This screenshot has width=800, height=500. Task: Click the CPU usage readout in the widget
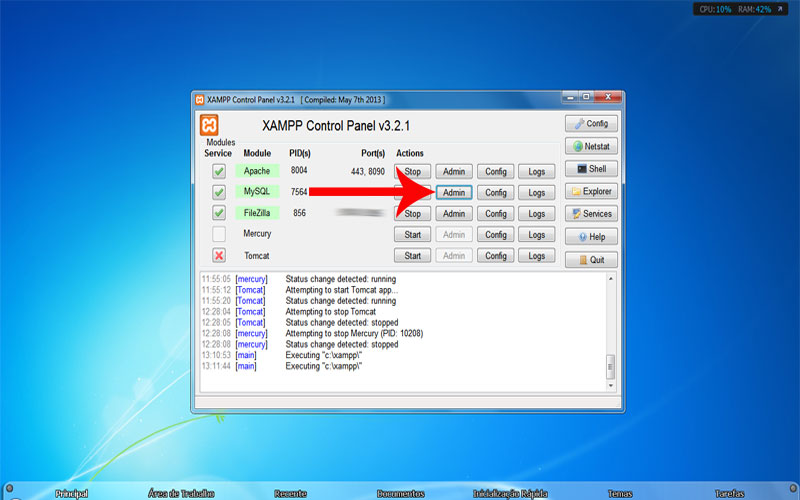coord(715,9)
